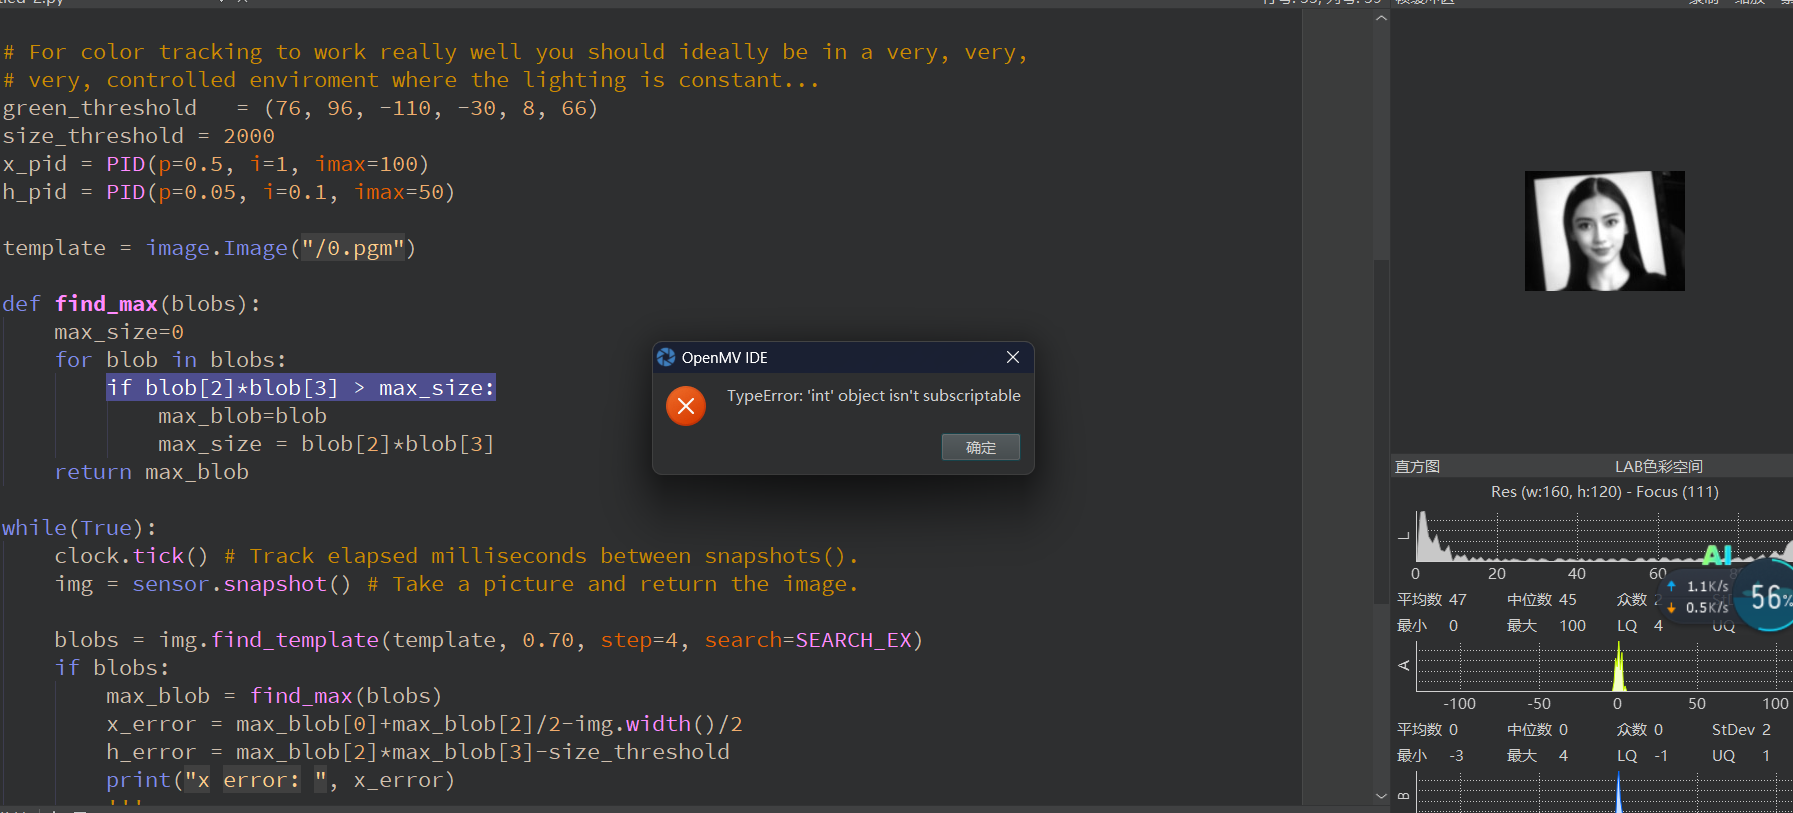Click the 'max_blob = find_max(blobs)' line

(x=274, y=696)
